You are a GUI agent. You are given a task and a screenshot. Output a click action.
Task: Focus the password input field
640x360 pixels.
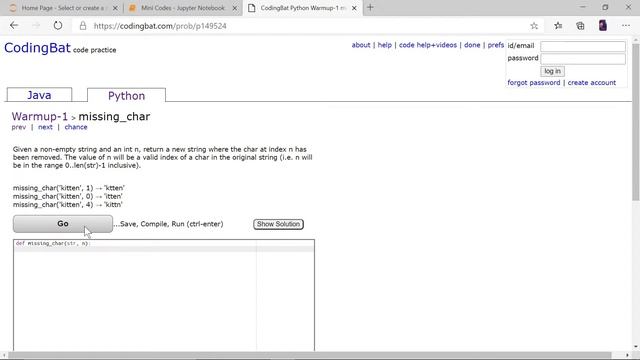coord(582,58)
